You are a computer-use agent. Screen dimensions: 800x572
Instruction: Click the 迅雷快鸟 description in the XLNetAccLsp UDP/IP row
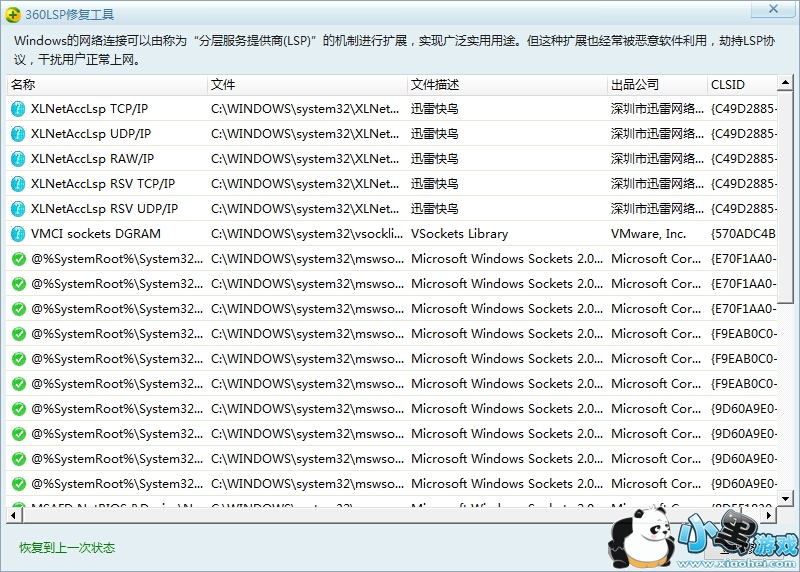pos(435,134)
